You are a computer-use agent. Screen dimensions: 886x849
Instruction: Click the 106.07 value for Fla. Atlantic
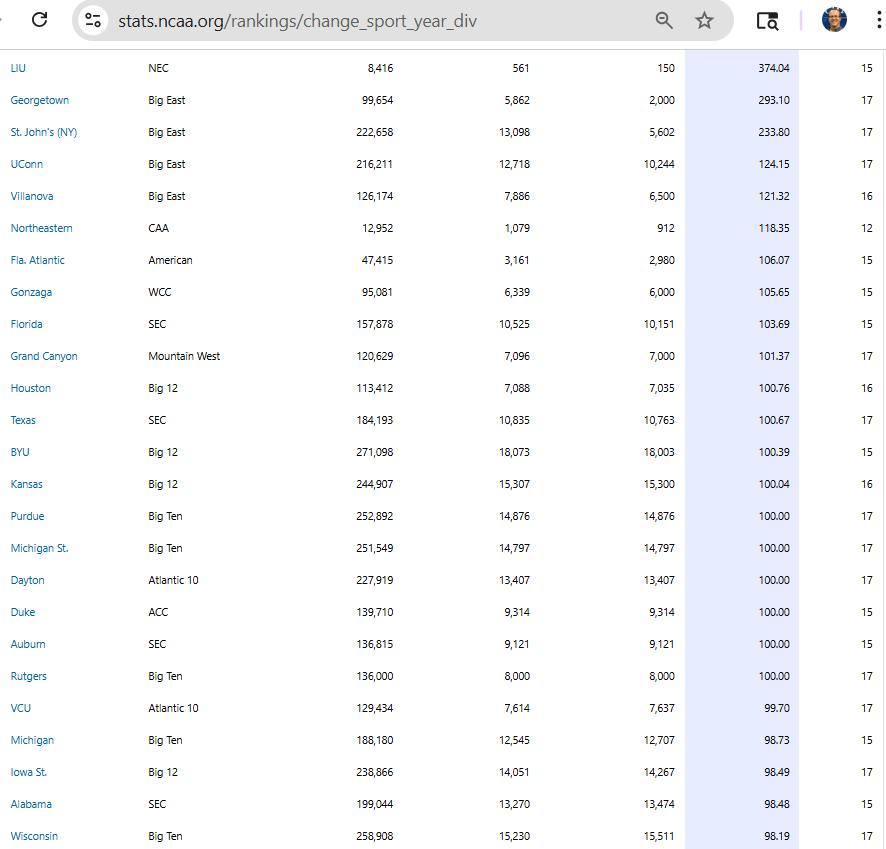(x=774, y=260)
